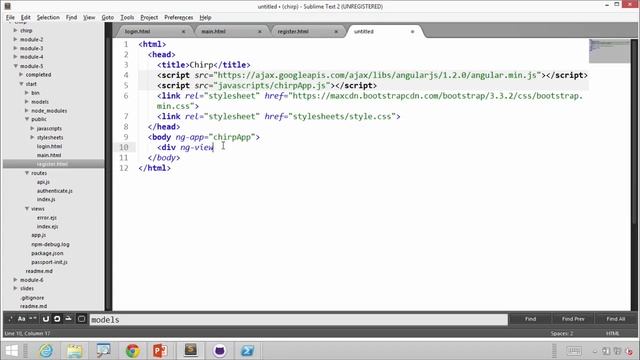This screenshot has width=640, height=360.
Task: Open passport-init.js in the sidebar
Action: [x=49, y=262]
